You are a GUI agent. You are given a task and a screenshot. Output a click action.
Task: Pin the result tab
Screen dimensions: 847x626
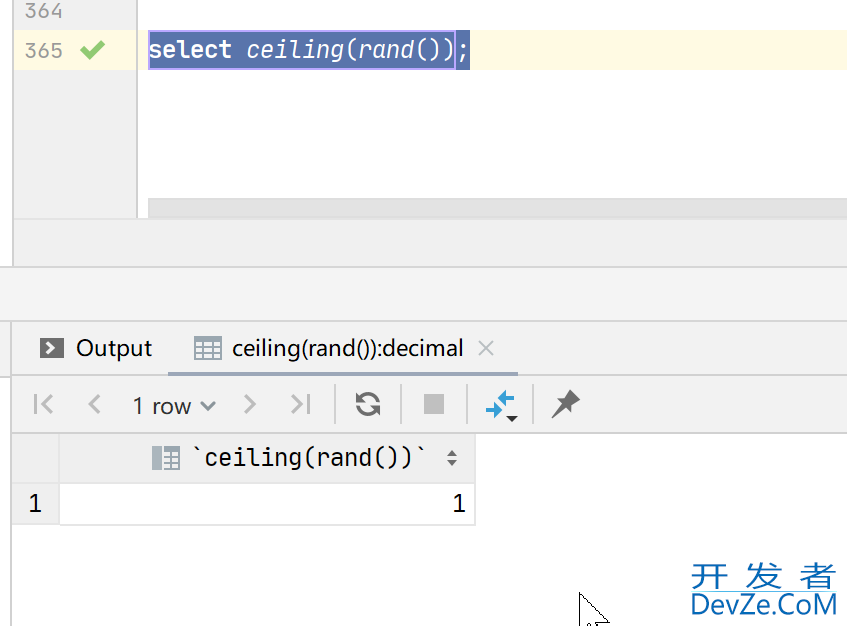565,404
